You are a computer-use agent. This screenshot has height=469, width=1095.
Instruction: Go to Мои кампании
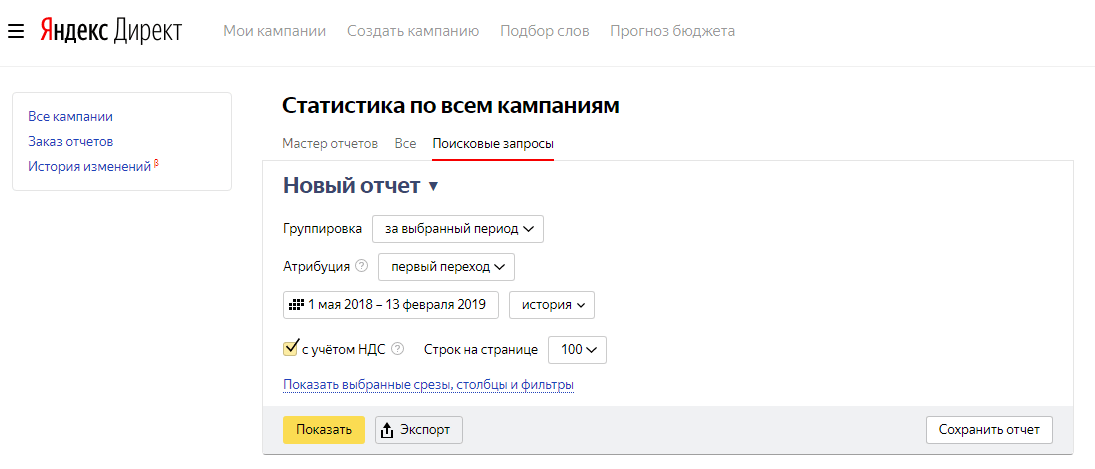tap(274, 31)
